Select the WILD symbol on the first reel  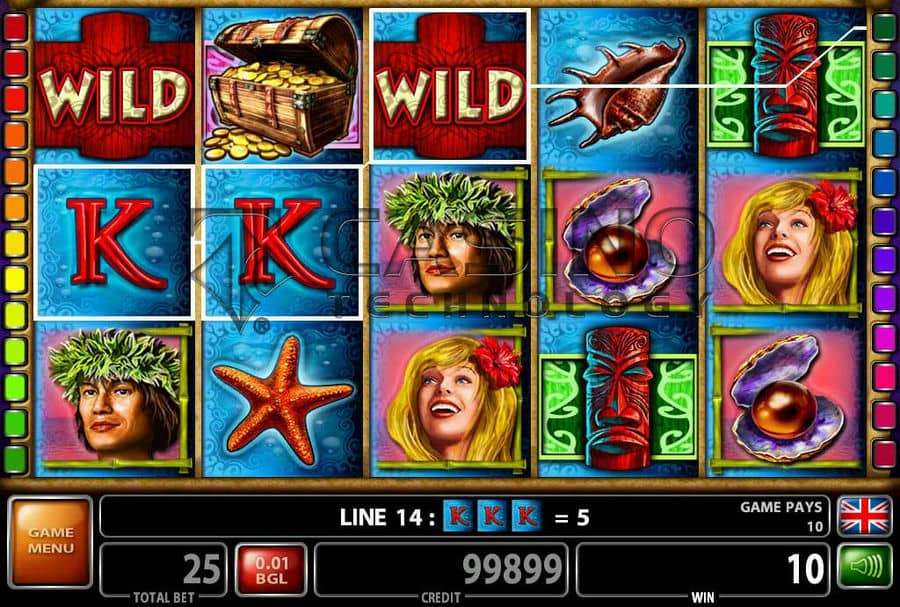point(115,86)
